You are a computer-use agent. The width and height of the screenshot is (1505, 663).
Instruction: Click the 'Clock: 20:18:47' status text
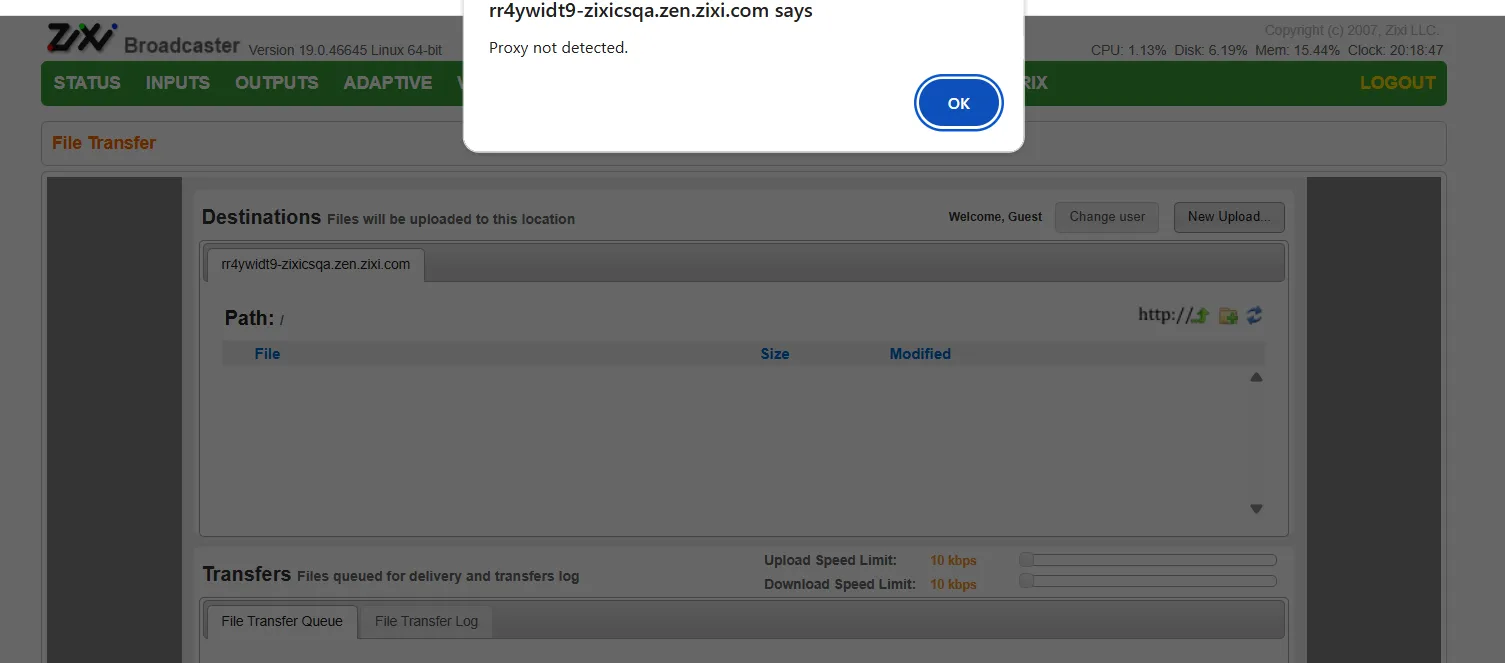point(1395,50)
